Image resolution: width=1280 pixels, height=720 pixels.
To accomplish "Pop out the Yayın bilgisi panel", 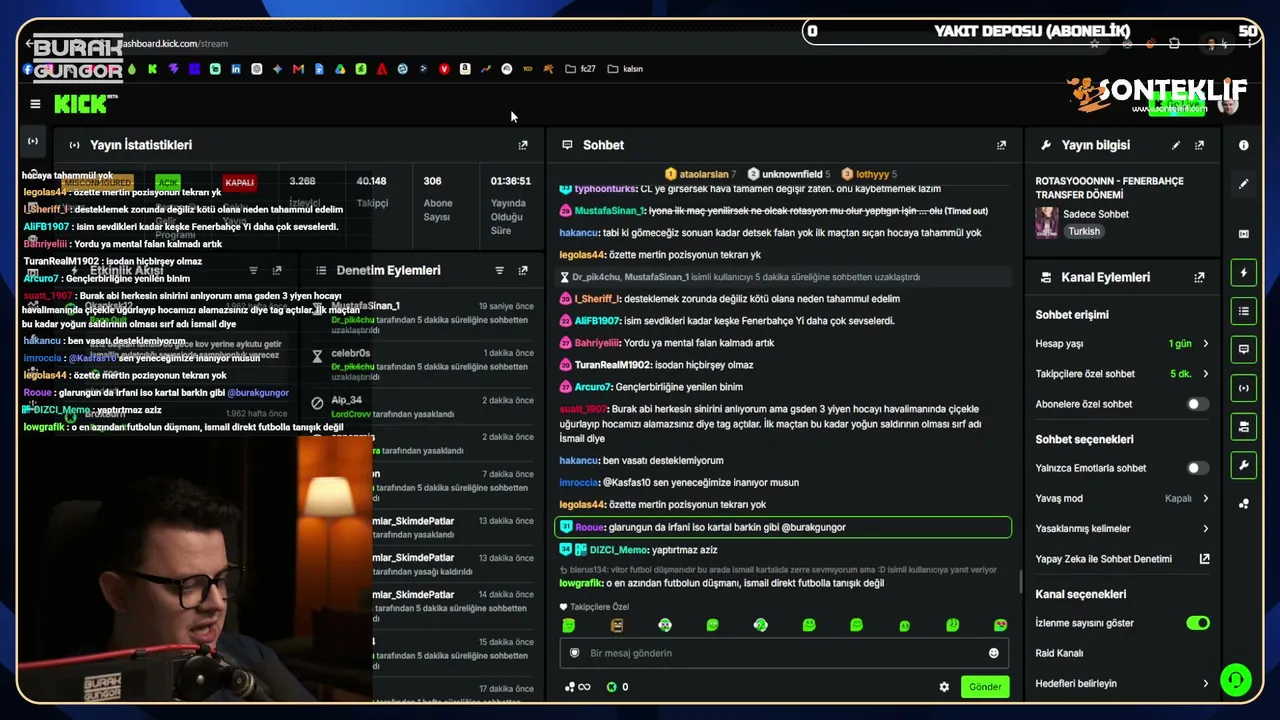I will [x=1199, y=145].
